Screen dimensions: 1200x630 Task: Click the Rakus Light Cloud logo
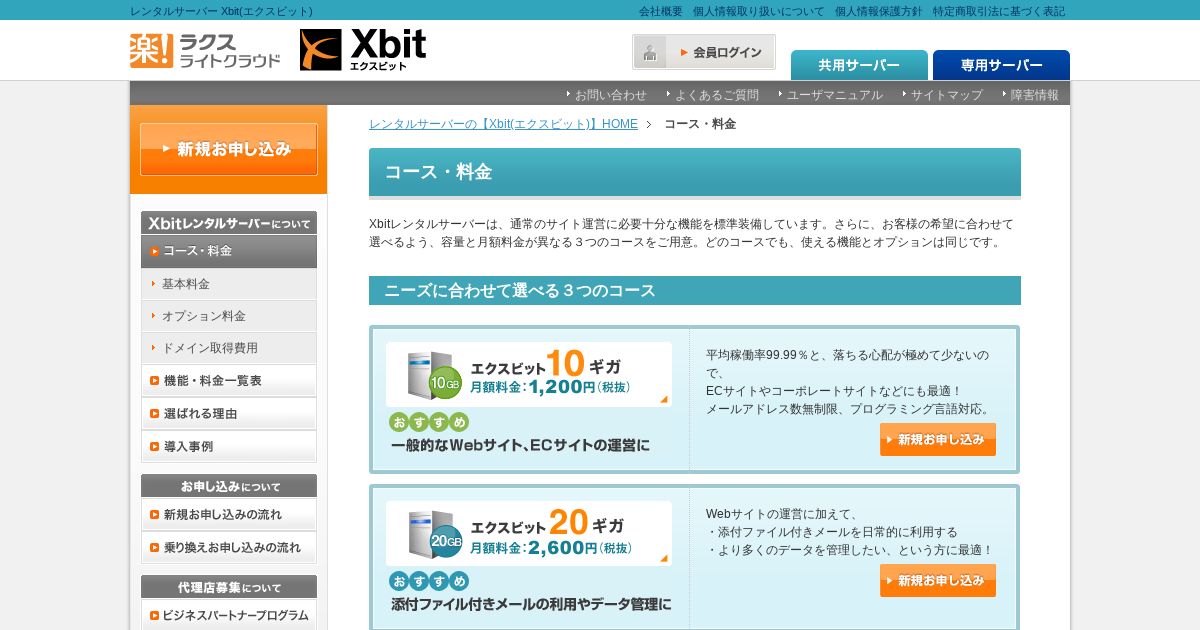205,50
